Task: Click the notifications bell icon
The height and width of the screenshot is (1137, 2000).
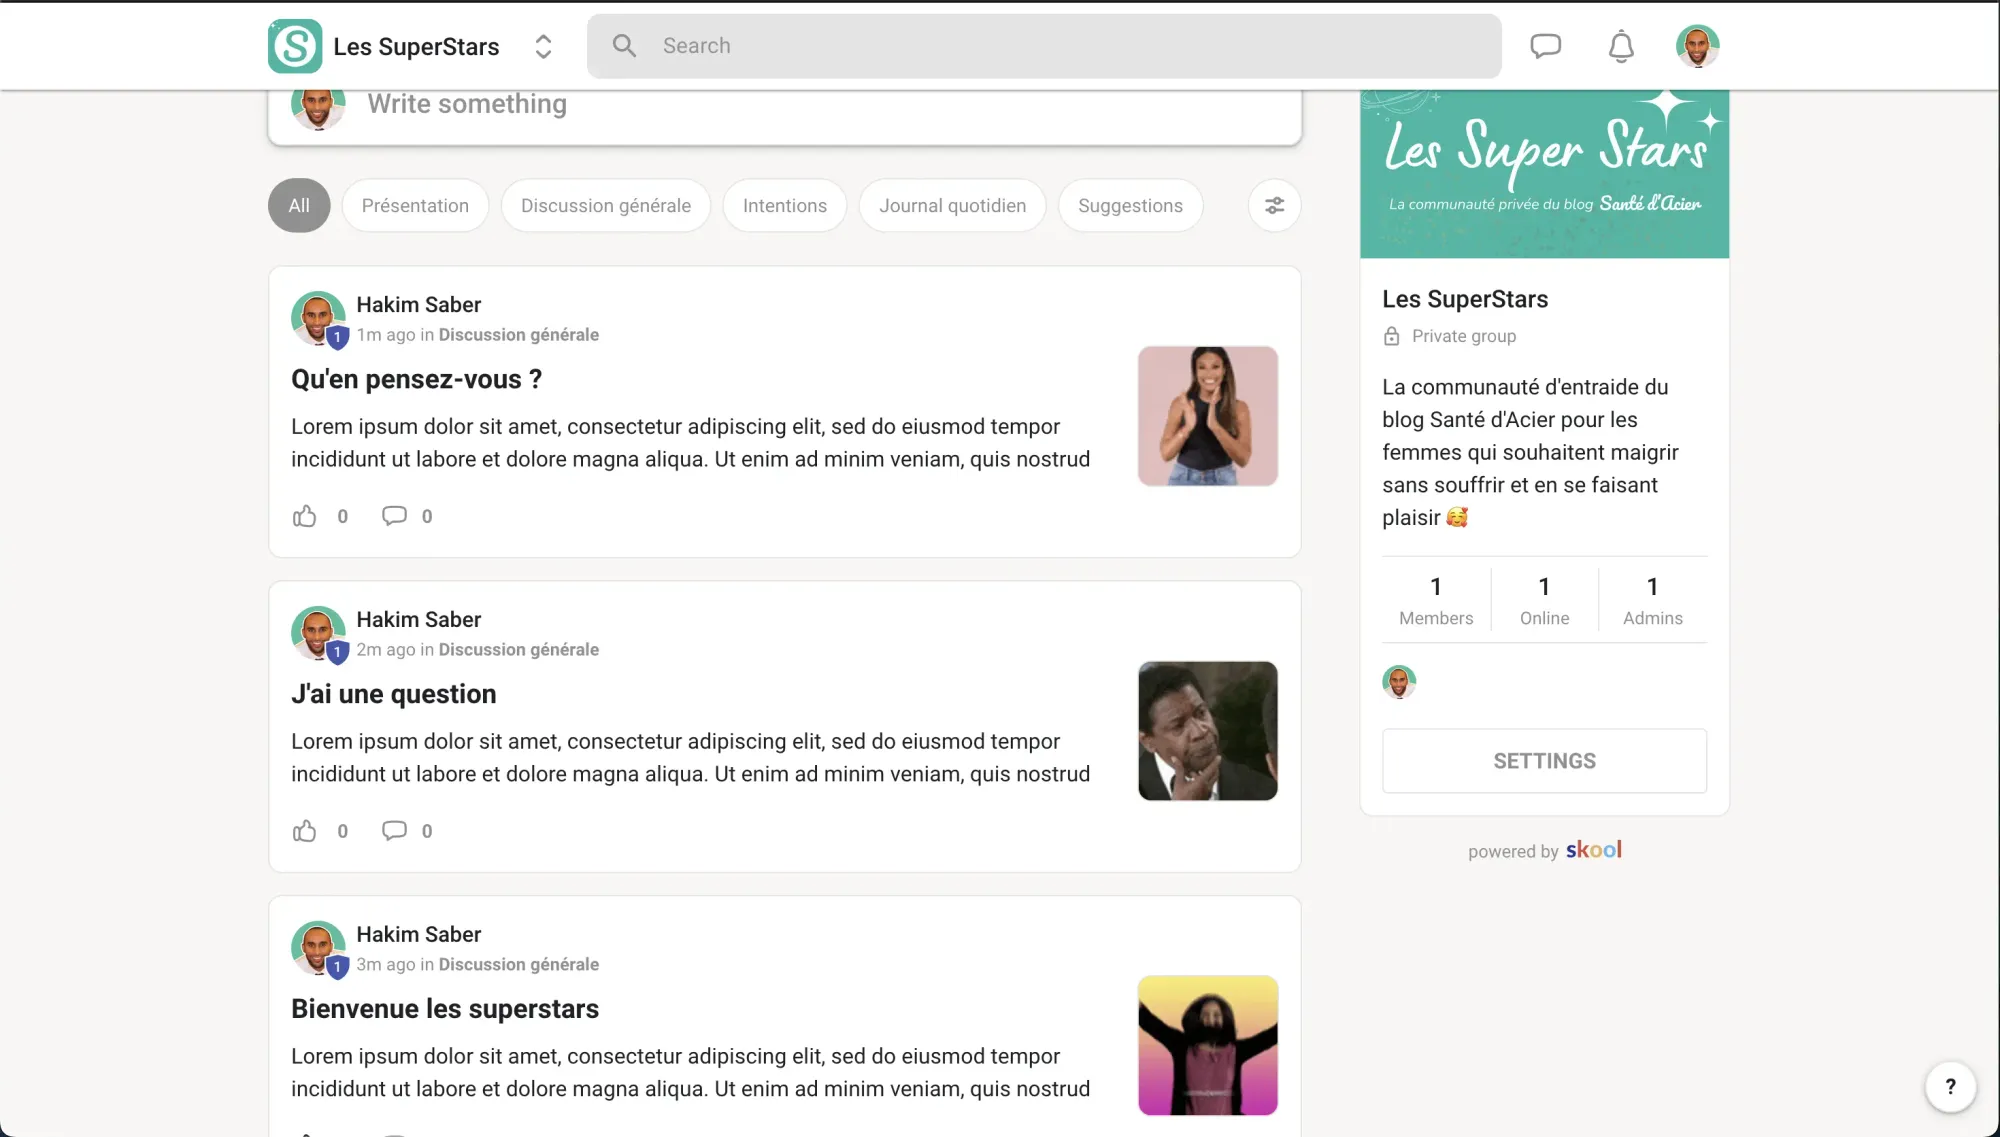Action: point(1621,46)
